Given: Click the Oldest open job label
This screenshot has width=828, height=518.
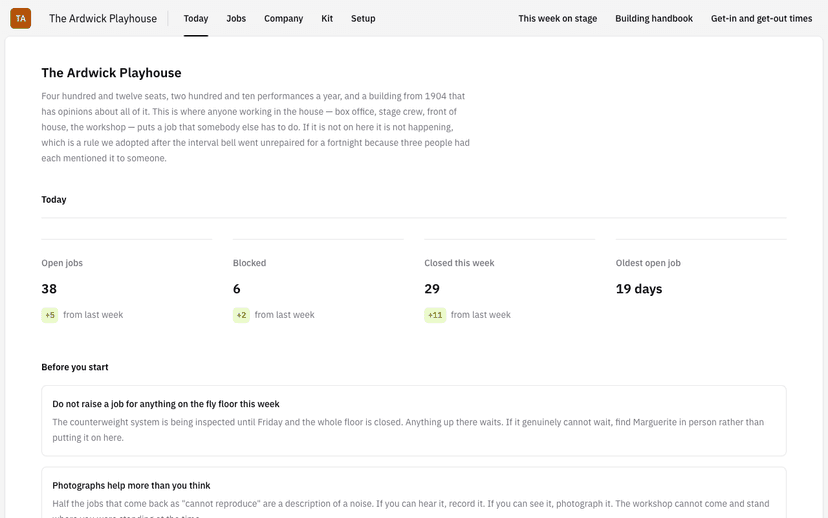Looking at the screenshot, I should [x=648, y=263].
